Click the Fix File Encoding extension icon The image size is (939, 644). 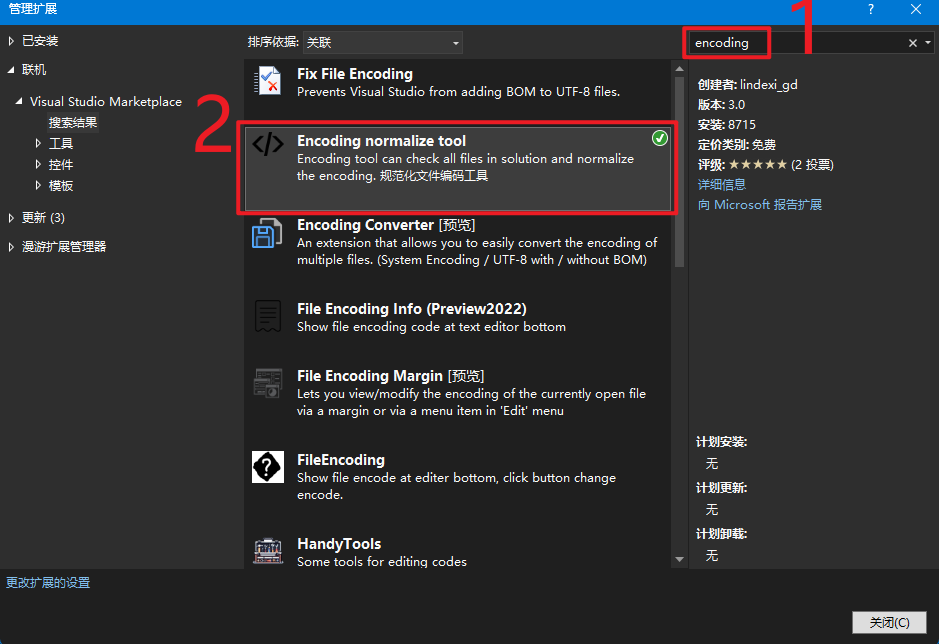tap(267, 81)
